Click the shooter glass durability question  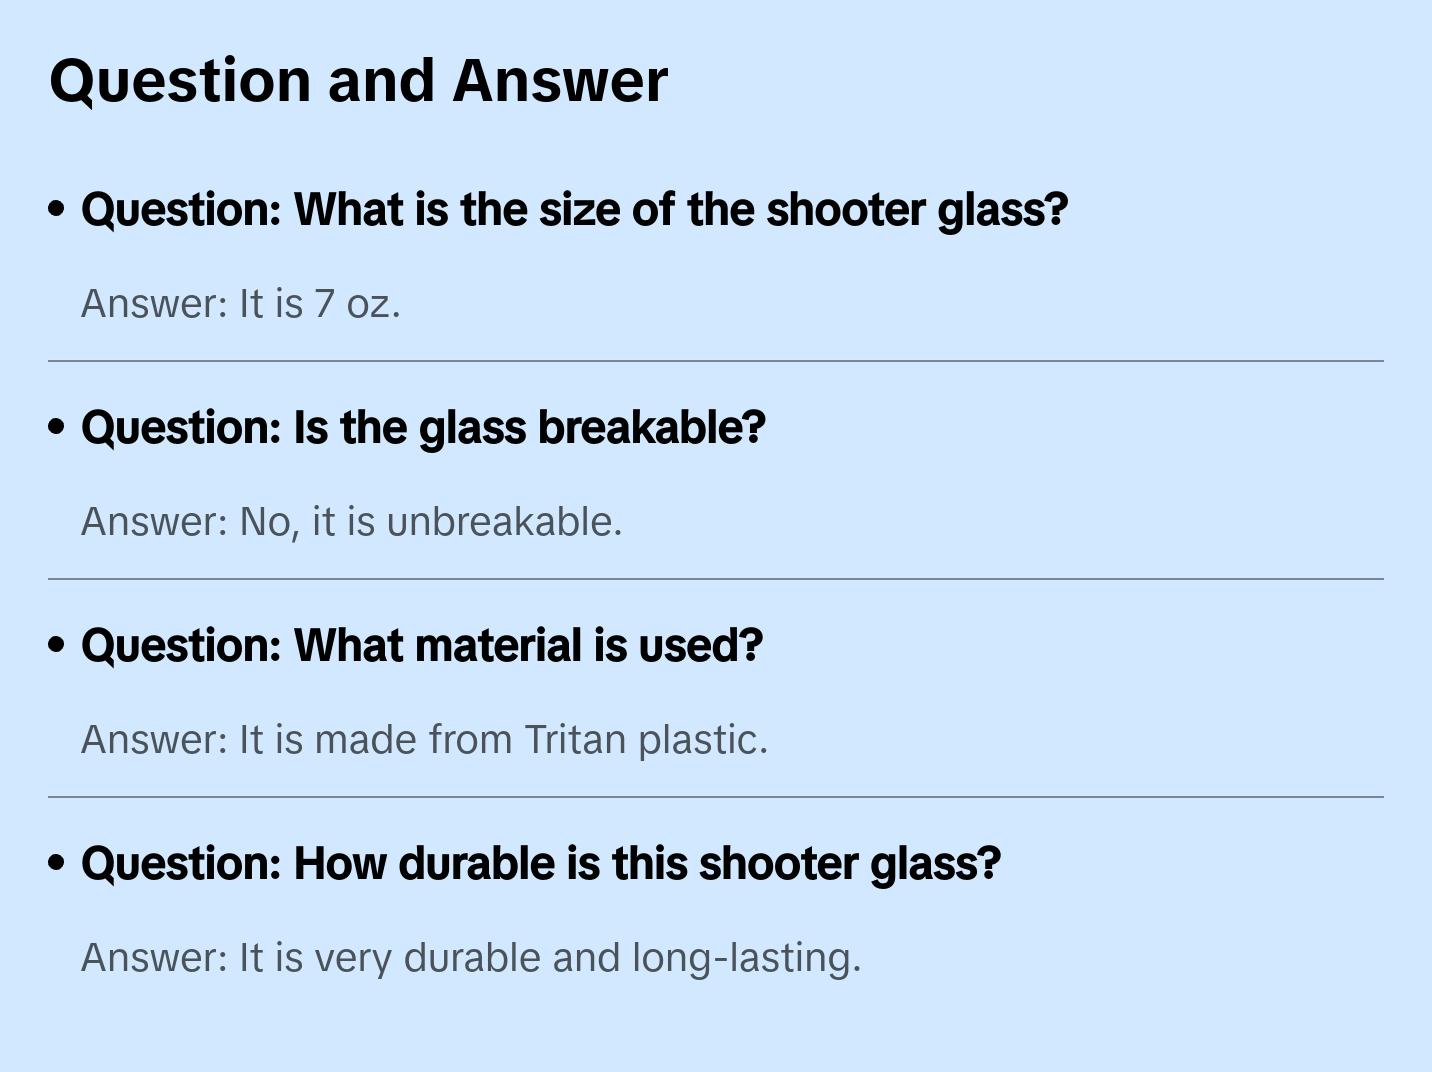(540, 864)
